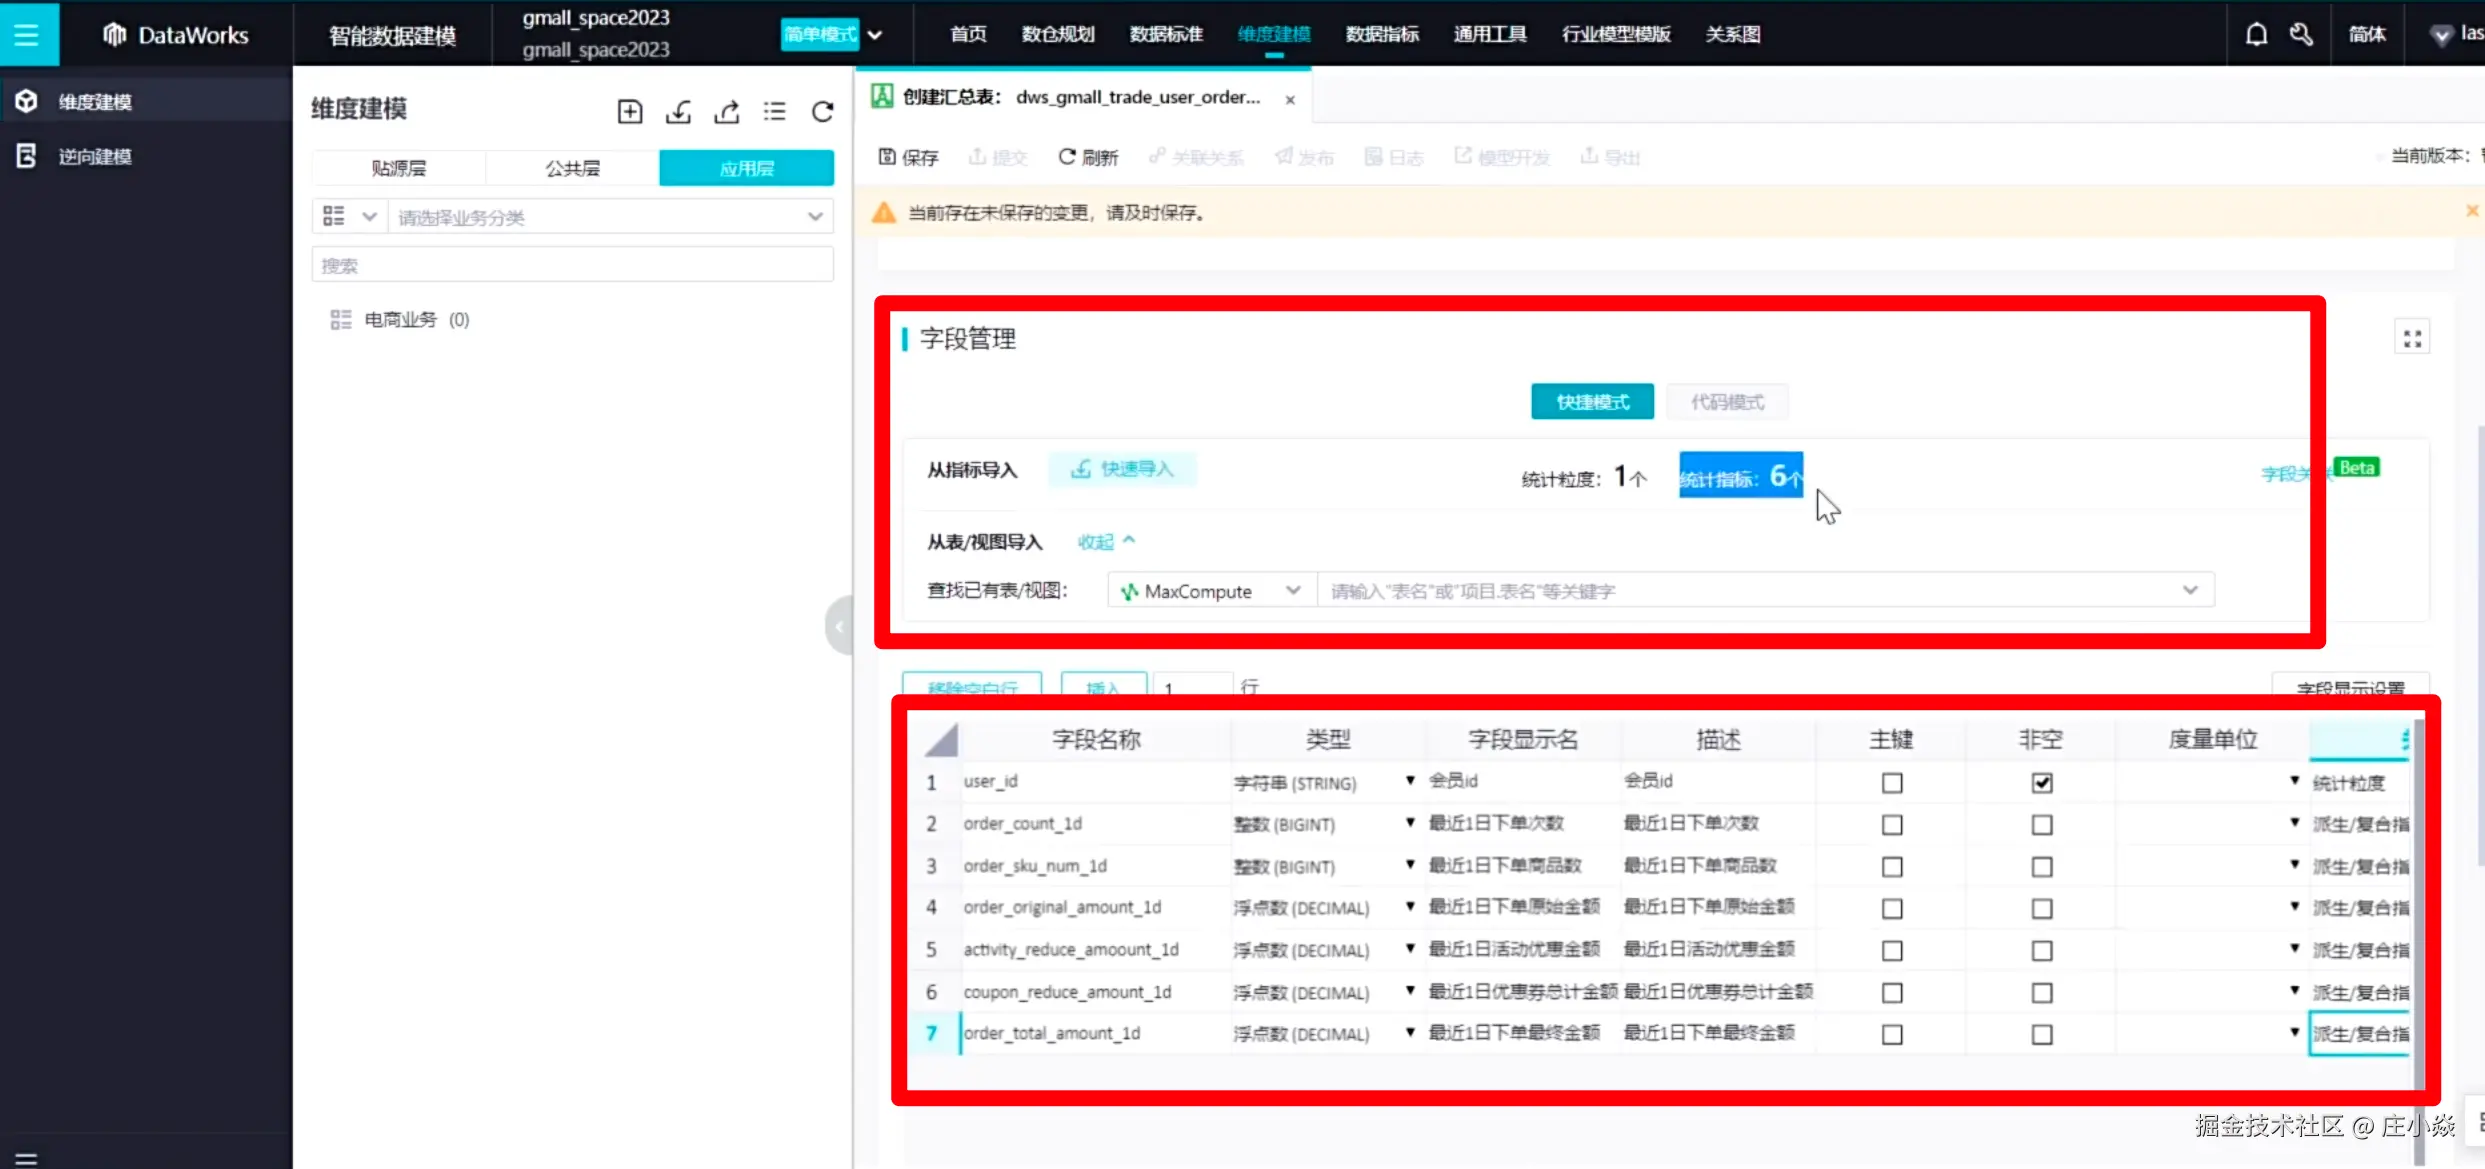Check the 主键 checkbox for user_id row
This screenshot has width=2485, height=1169.
click(1891, 783)
